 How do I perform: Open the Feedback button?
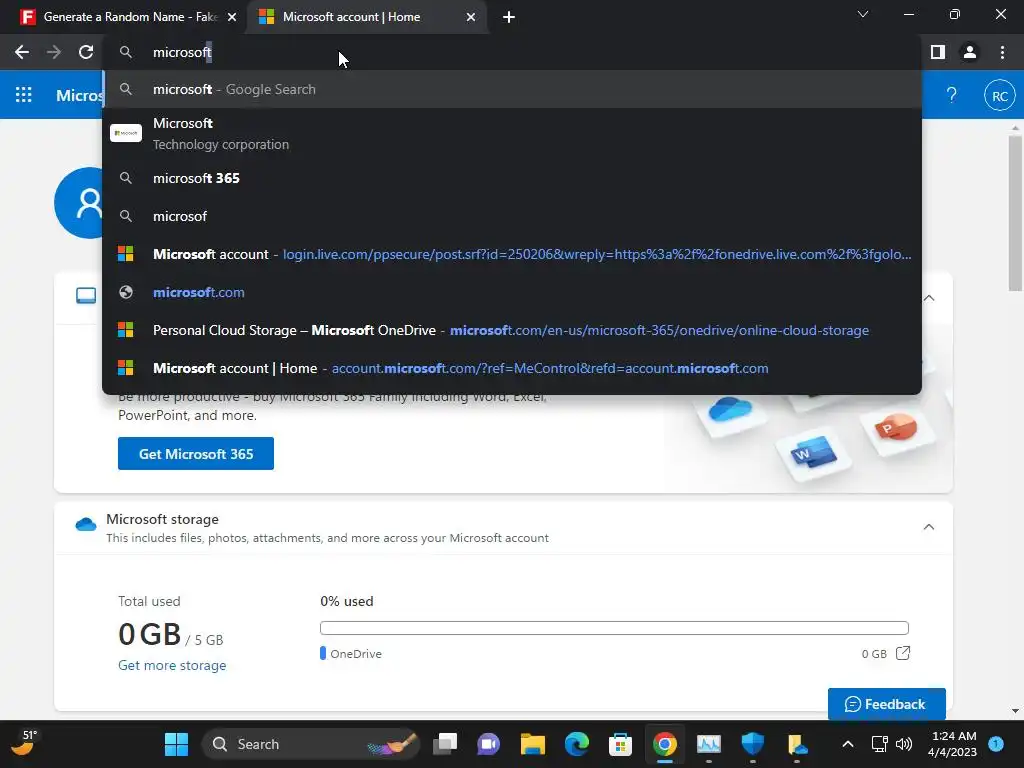coord(886,704)
